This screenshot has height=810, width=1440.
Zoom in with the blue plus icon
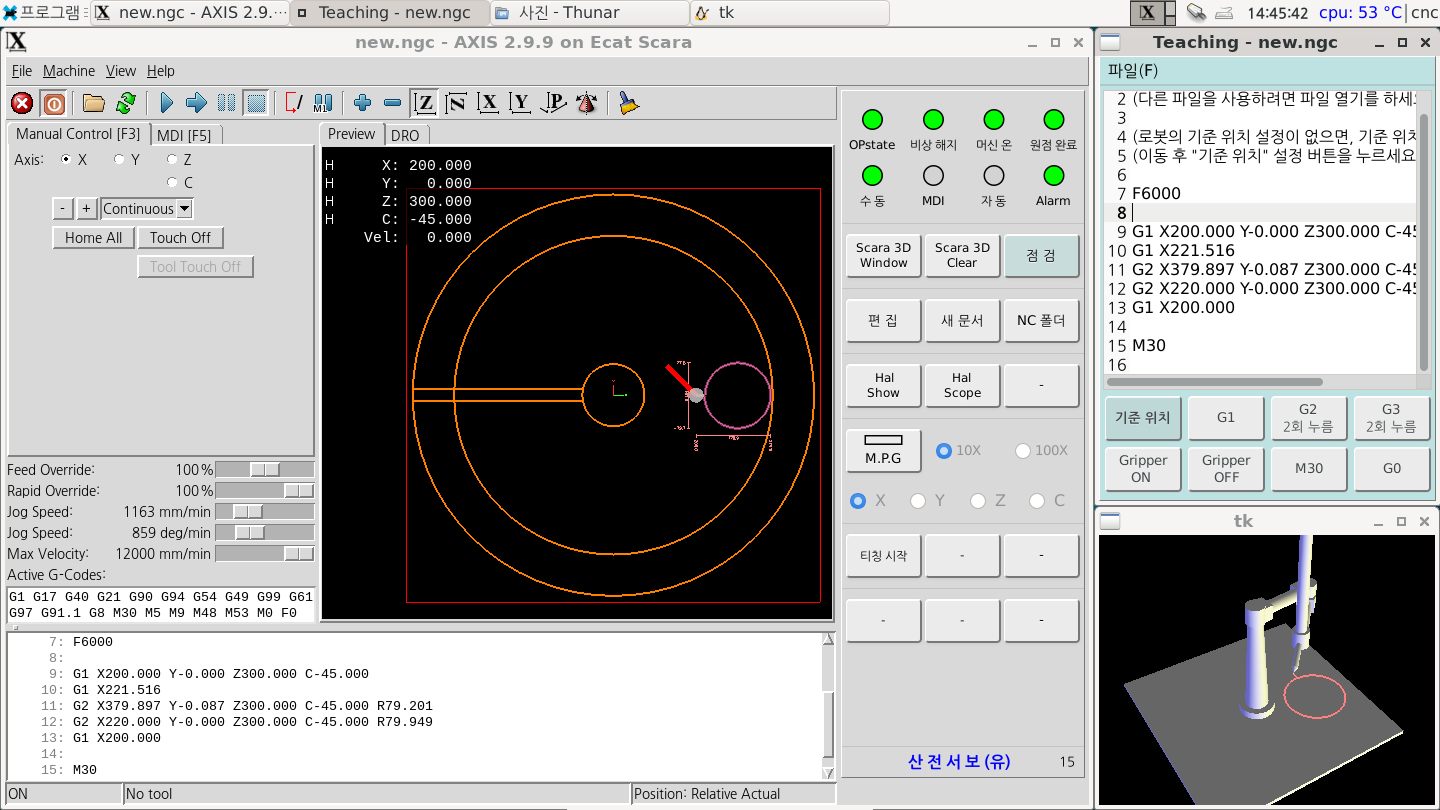coord(362,103)
